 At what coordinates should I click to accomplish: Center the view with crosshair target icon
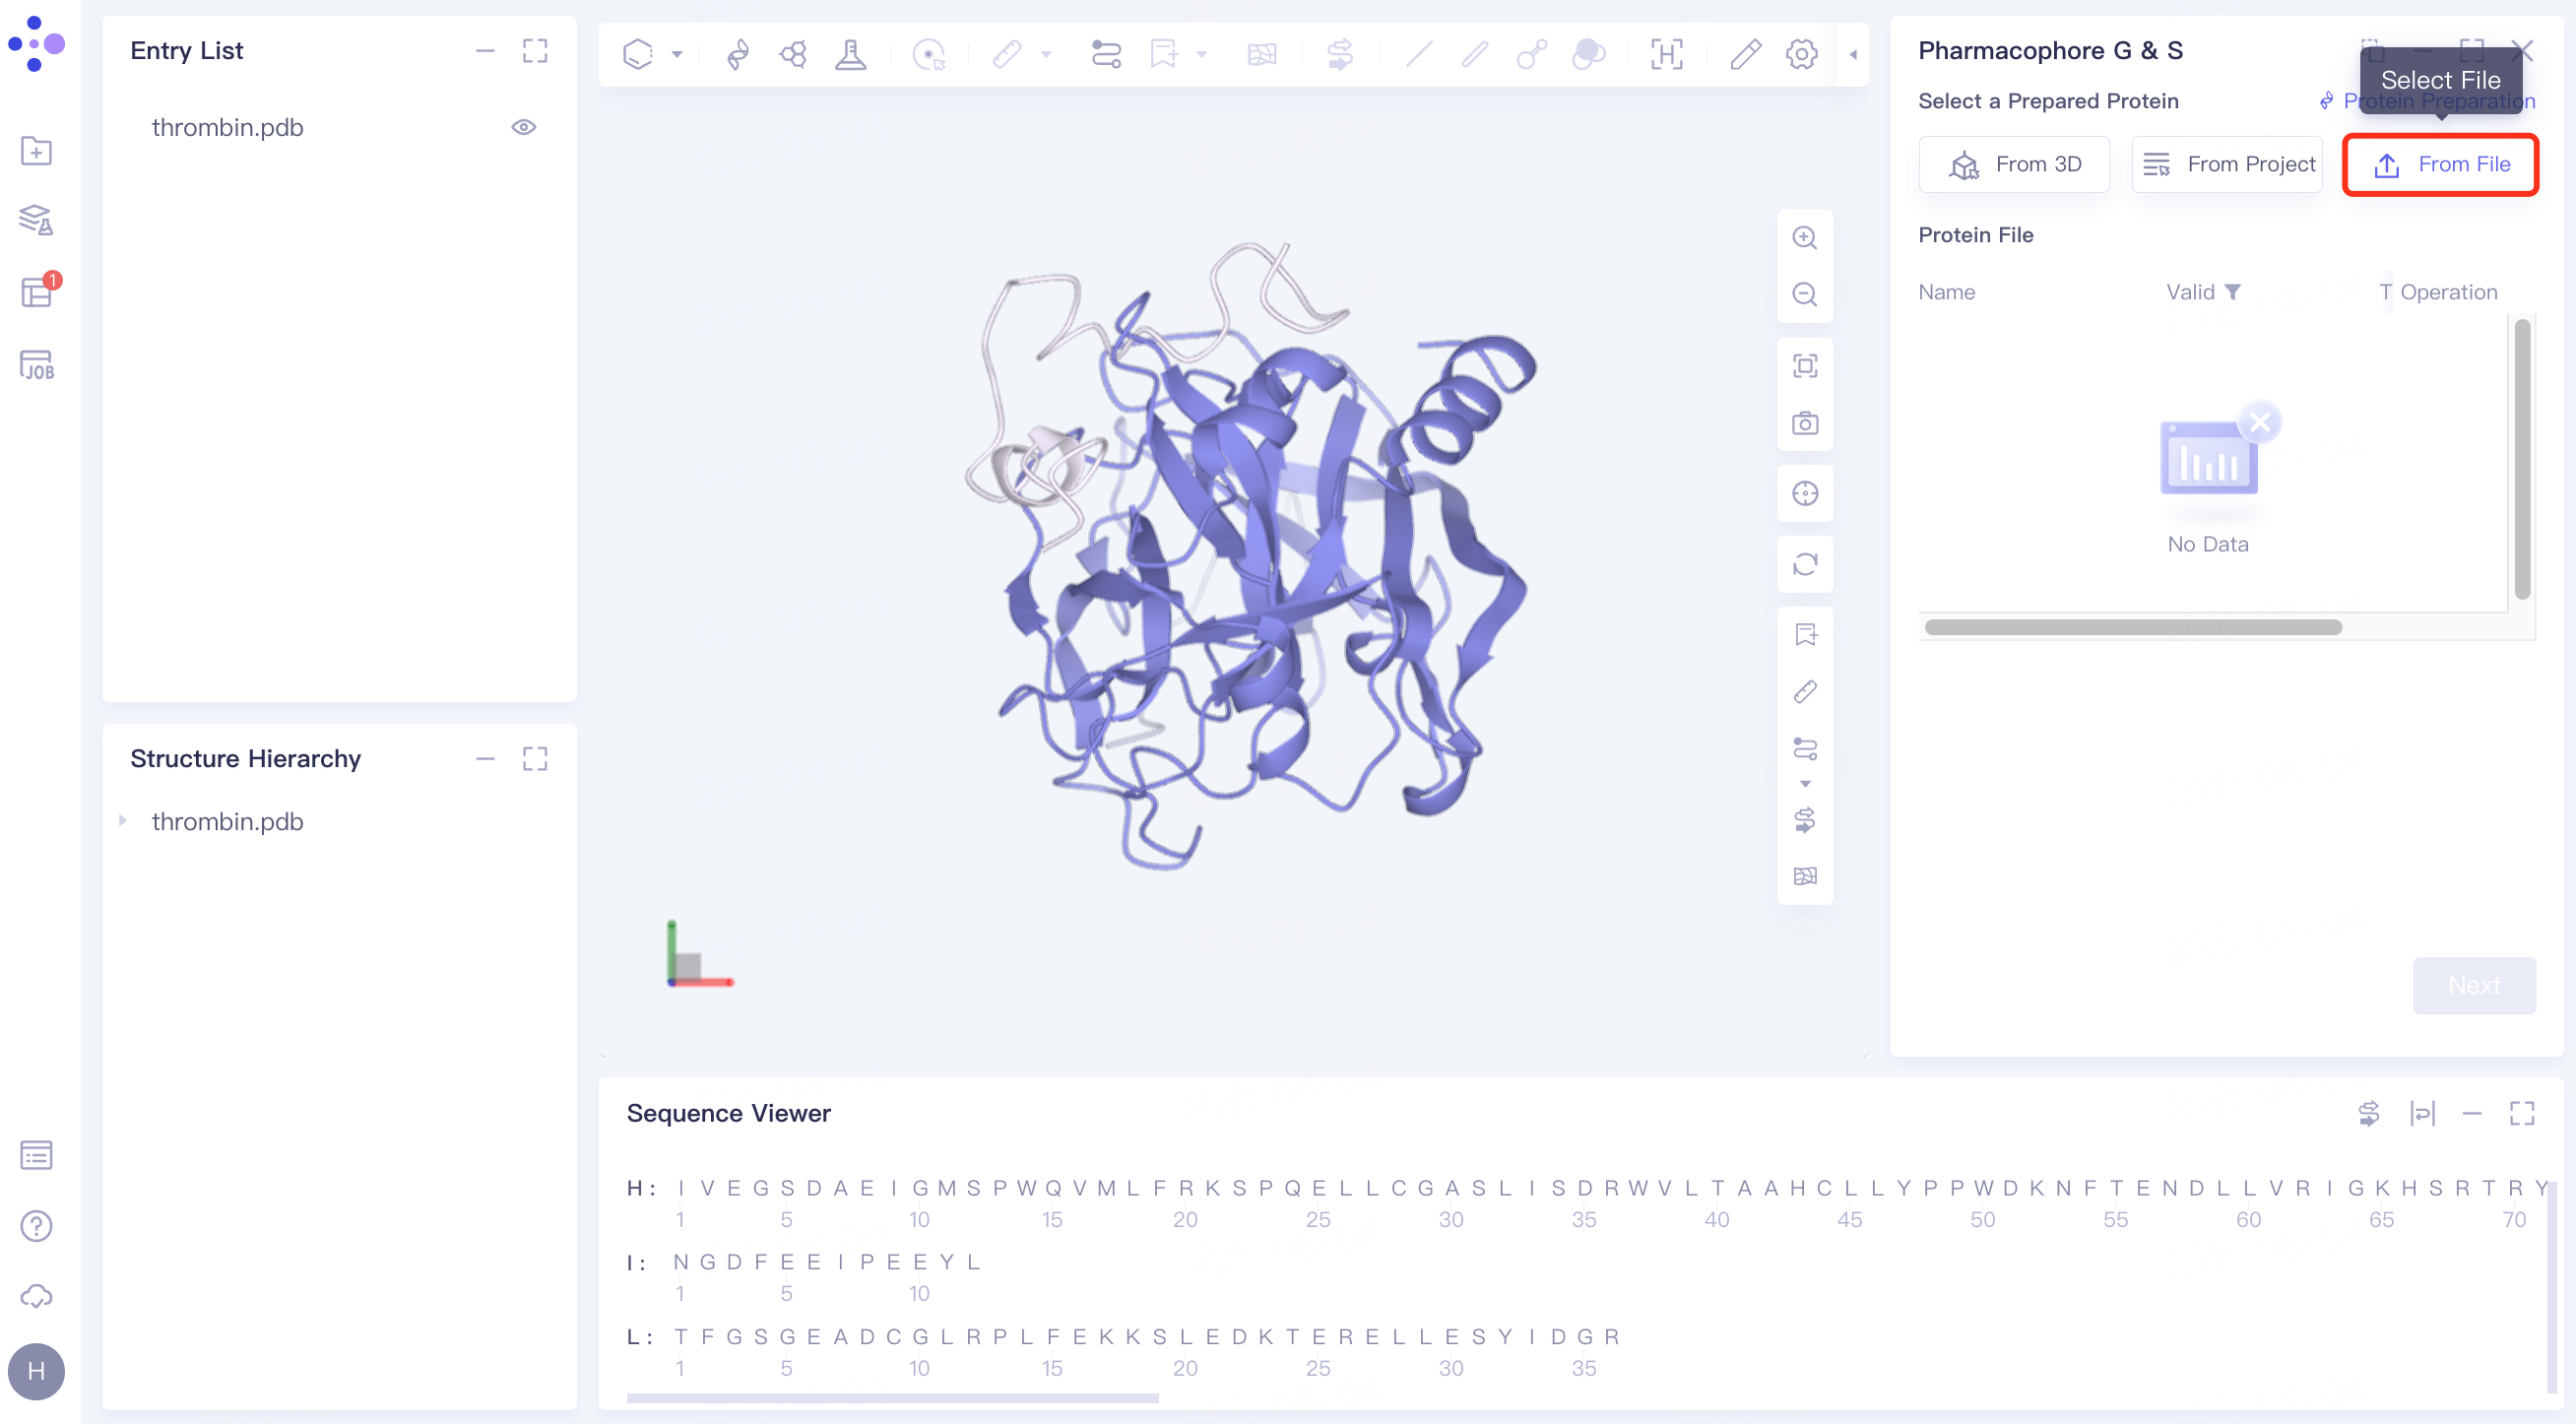(1805, 494)
